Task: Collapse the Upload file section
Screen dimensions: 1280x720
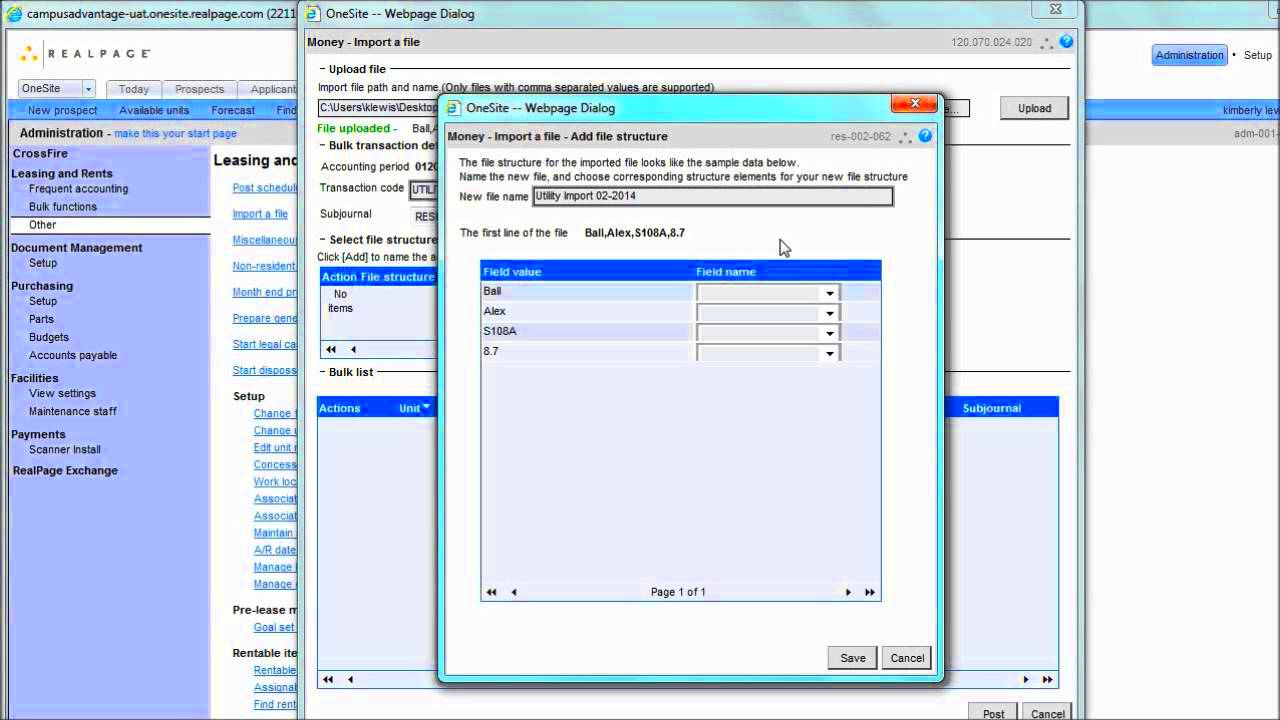Action: point(321,69)
